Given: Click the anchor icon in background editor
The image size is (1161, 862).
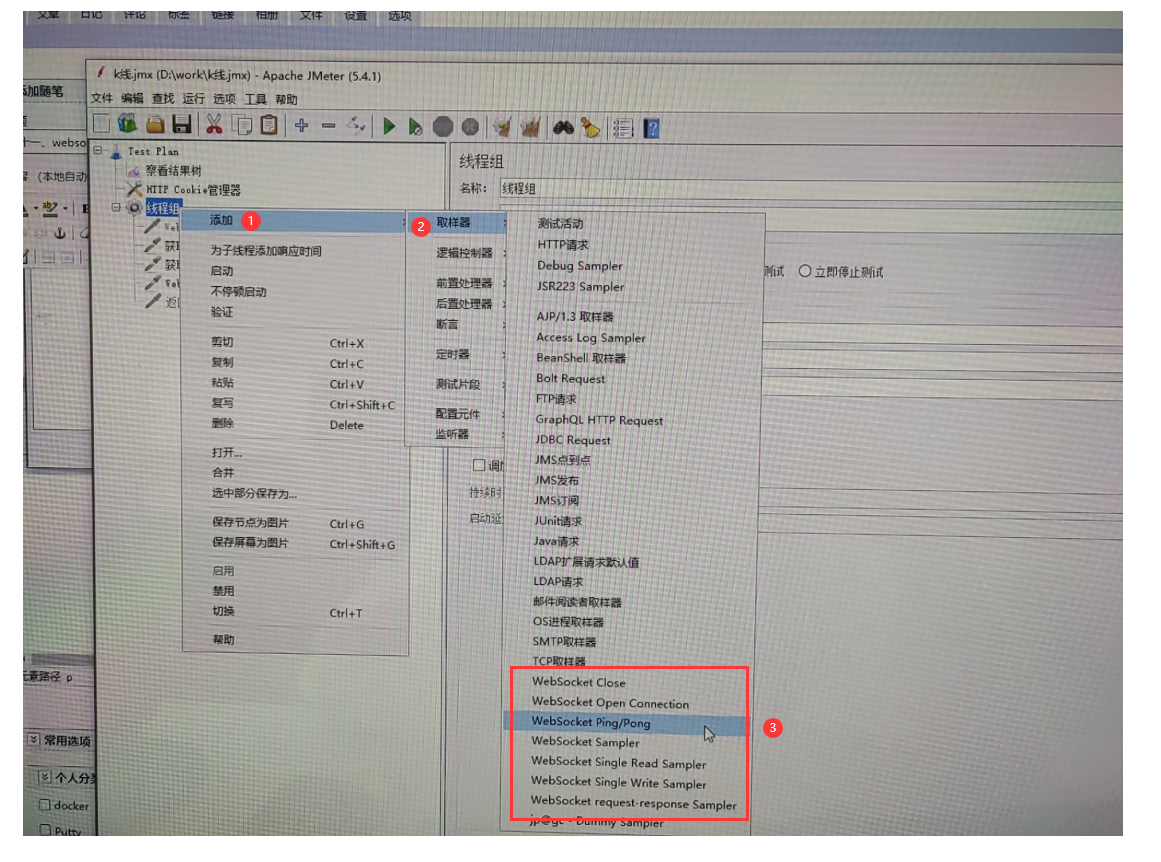Looking at the screenshot, I should 60,233.
